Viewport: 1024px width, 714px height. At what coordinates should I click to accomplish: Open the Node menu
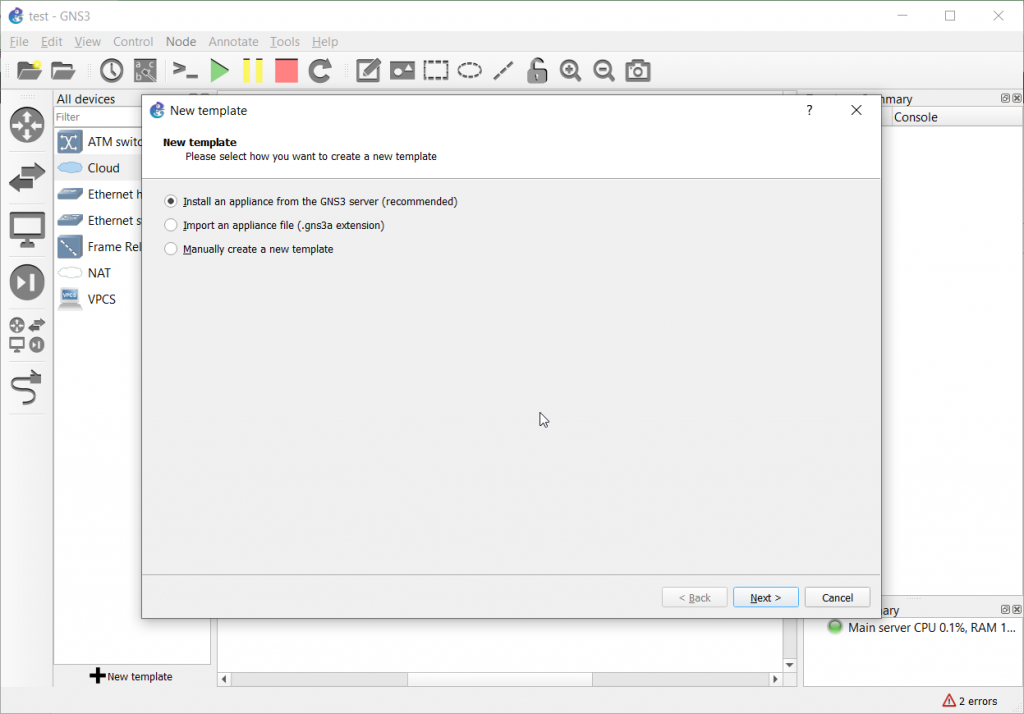(181, 42)
